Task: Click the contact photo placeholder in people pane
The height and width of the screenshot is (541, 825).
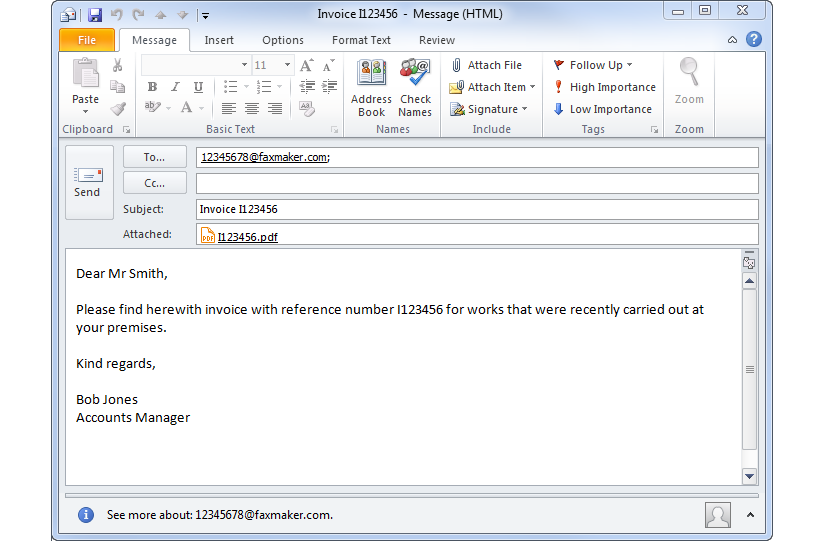Action: 718,515
